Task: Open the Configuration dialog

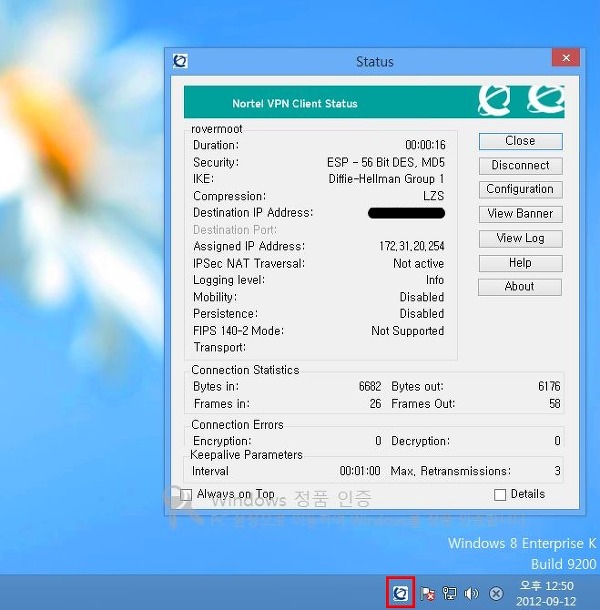Action: (x=521, y=189)
